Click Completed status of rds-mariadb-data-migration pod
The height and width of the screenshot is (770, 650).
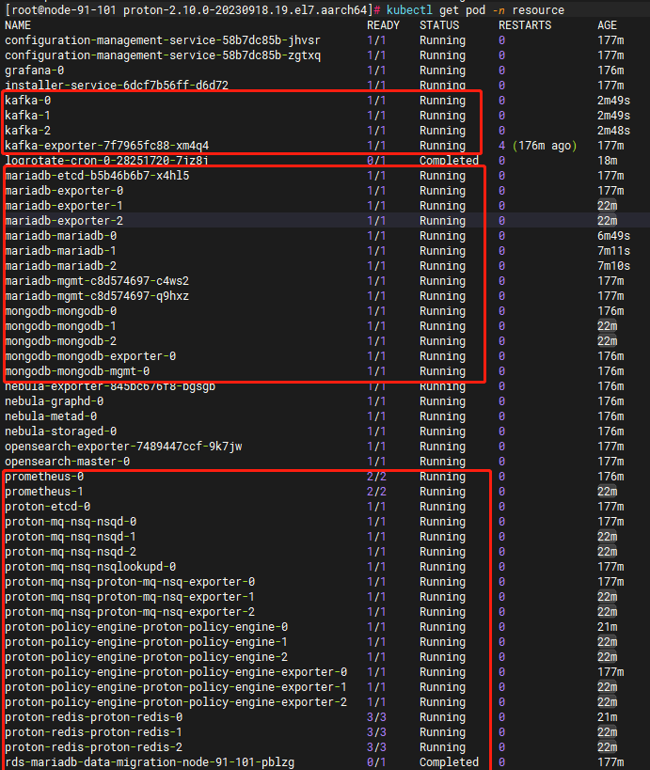tap(449, 762)
